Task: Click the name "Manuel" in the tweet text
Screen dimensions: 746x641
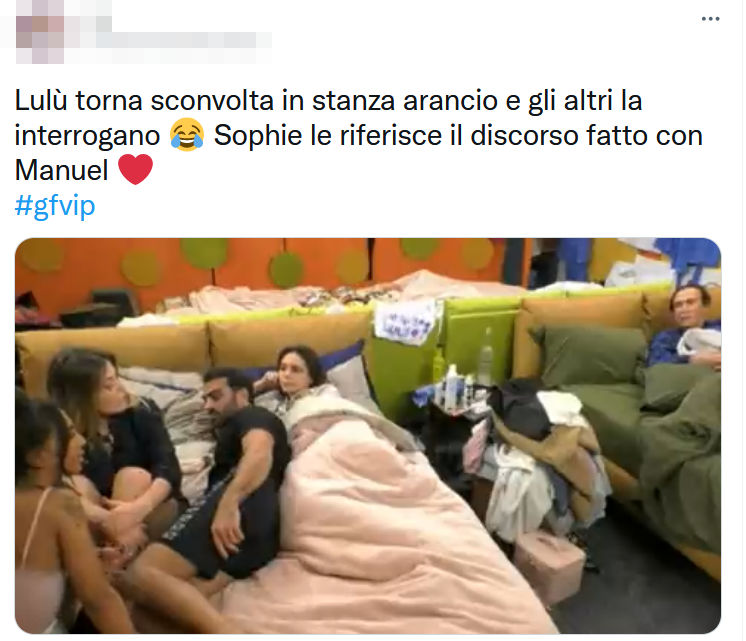Action: (x=62, y=170)
